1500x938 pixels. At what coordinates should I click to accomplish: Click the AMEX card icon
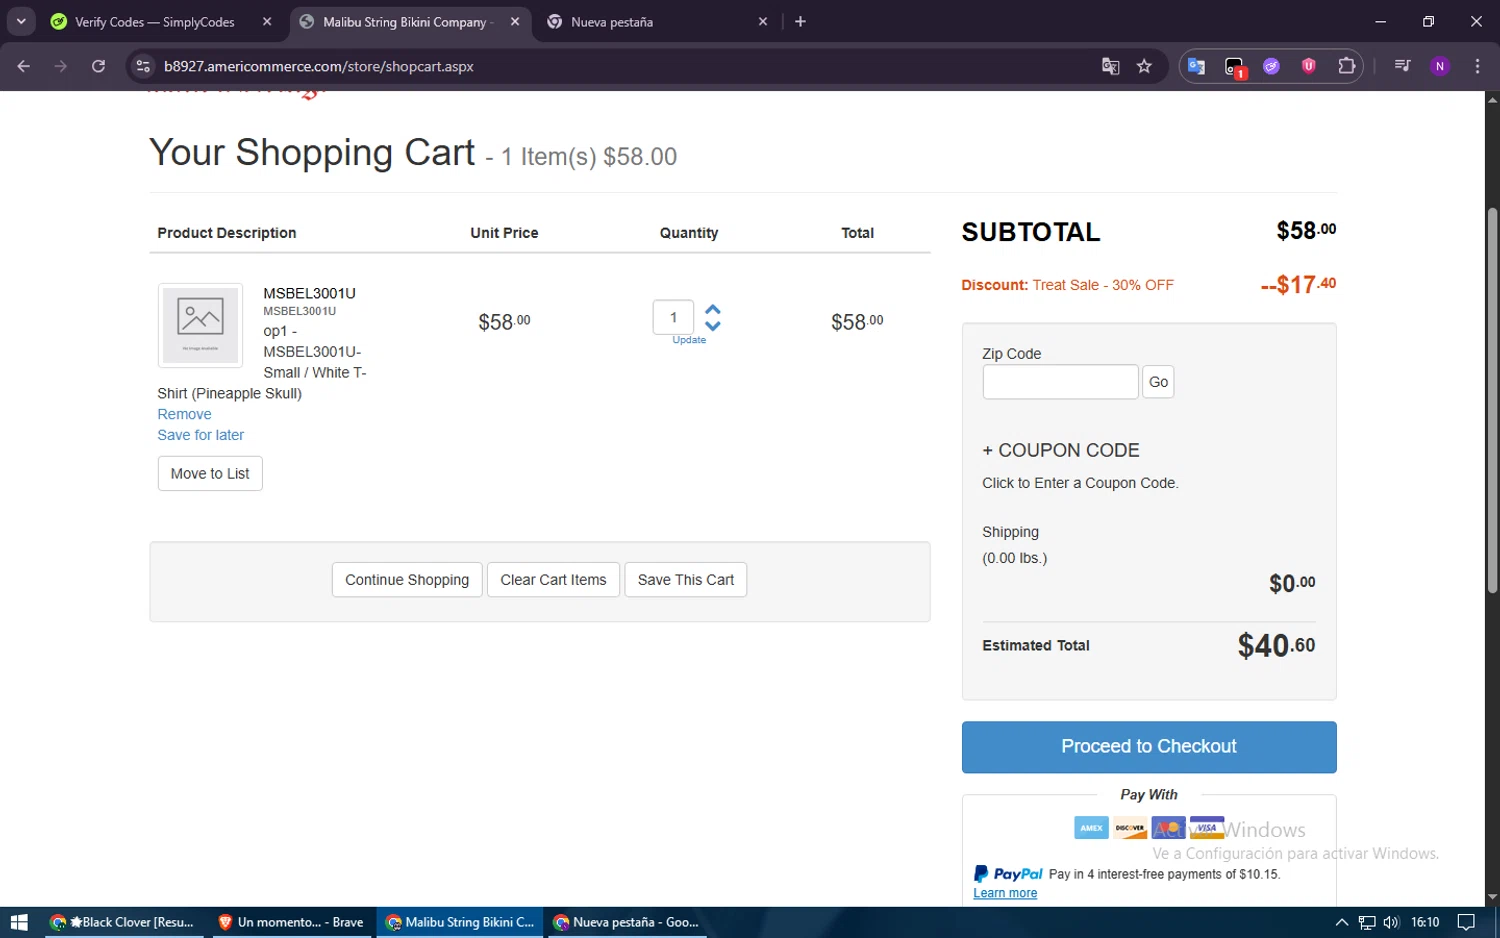(x=1091, y=828)
